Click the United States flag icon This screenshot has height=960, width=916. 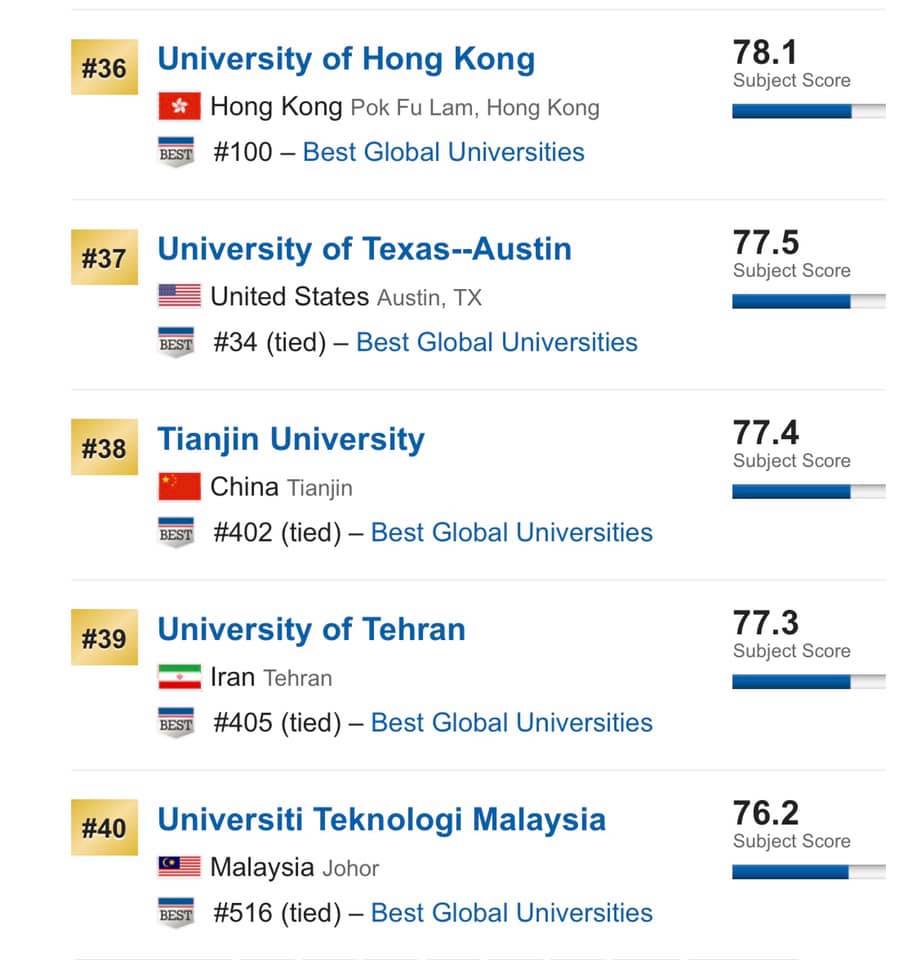pyautogui.click(x=179, y=296)
